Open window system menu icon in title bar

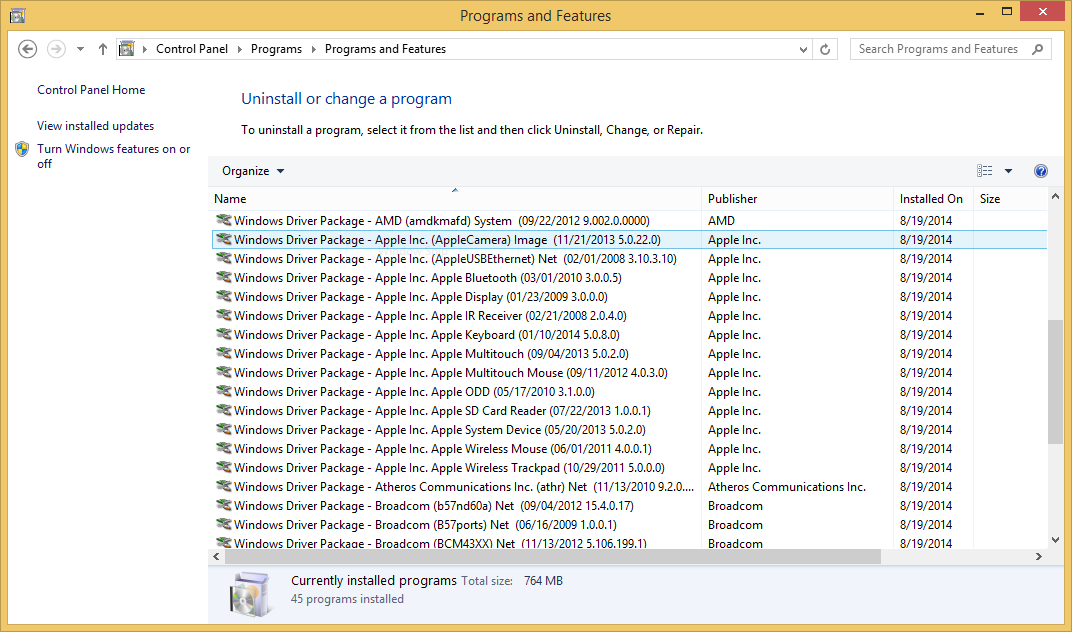[18, 14]
